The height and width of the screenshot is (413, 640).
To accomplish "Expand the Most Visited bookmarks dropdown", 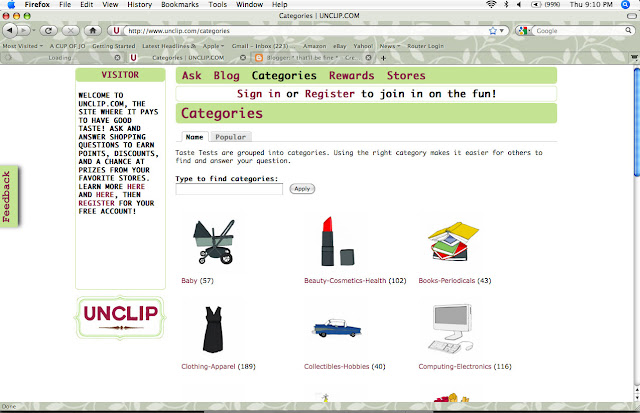I will [22, 46].
